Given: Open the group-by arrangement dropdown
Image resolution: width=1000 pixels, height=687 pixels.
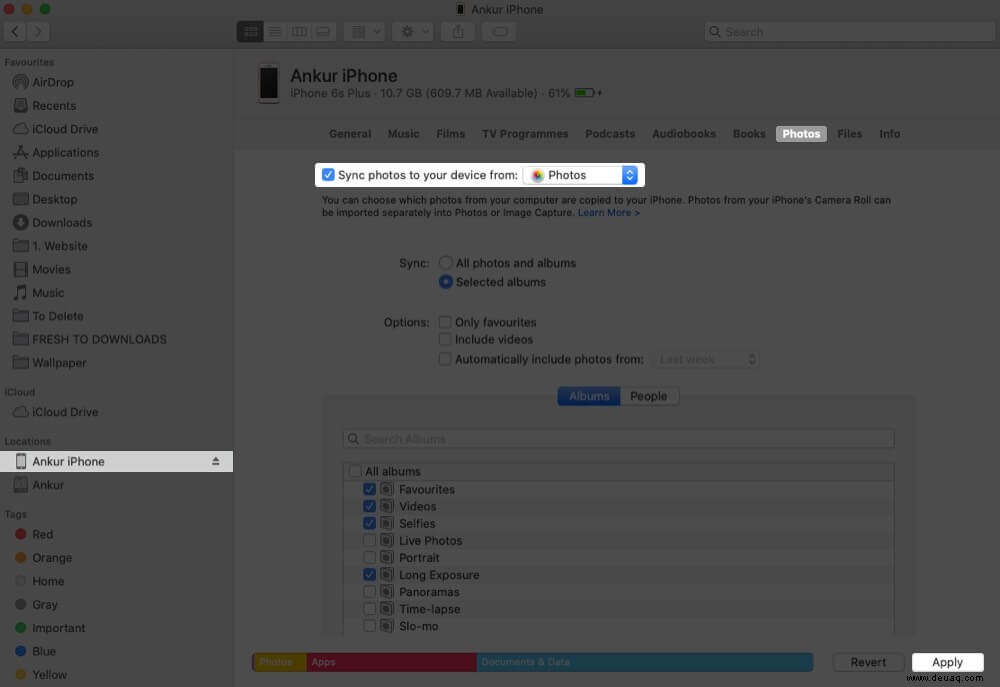Looking at the screenshot, I should point(364,31).
